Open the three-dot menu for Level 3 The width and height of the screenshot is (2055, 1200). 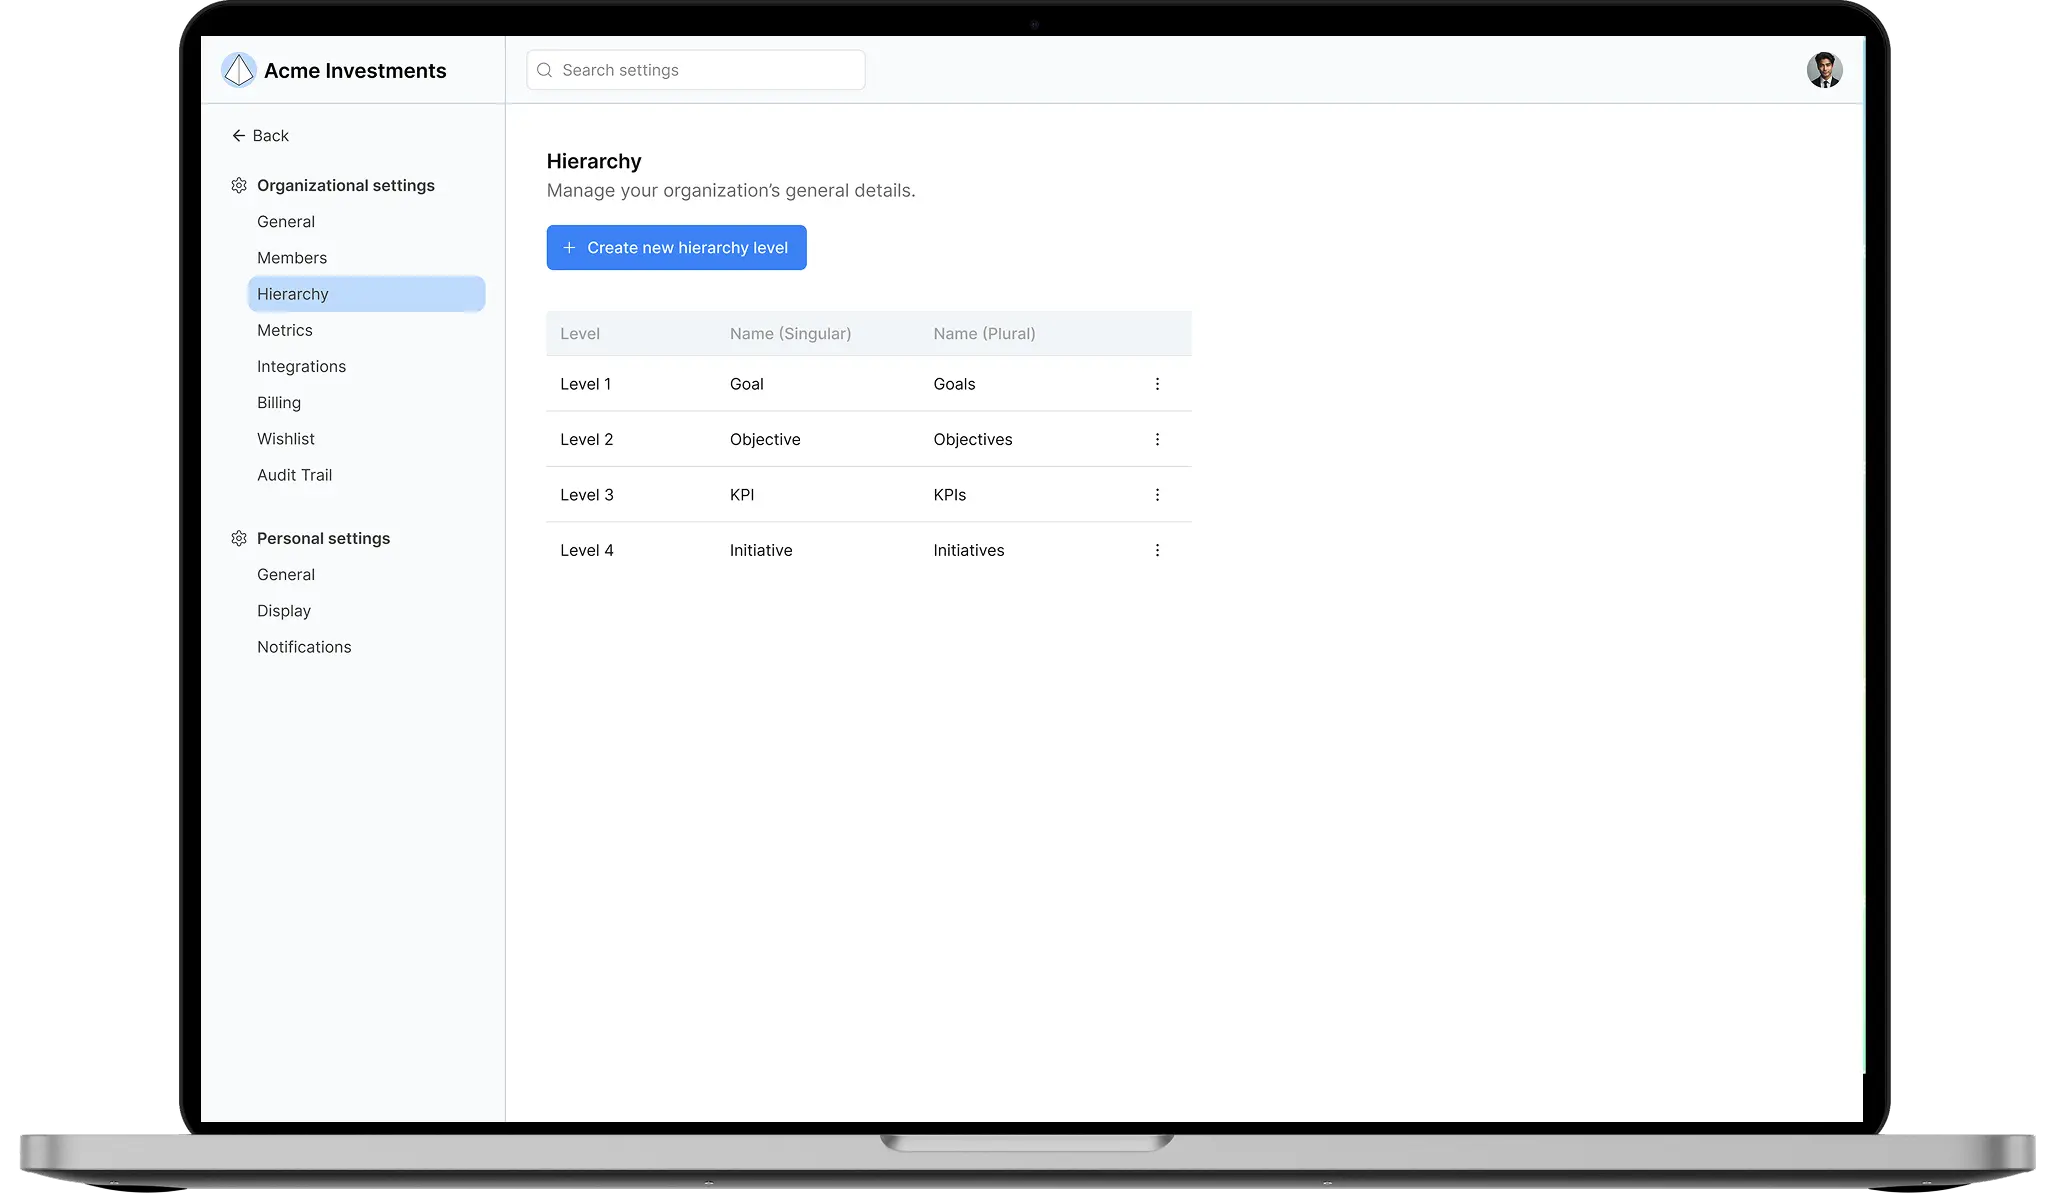click(1157, 495)
